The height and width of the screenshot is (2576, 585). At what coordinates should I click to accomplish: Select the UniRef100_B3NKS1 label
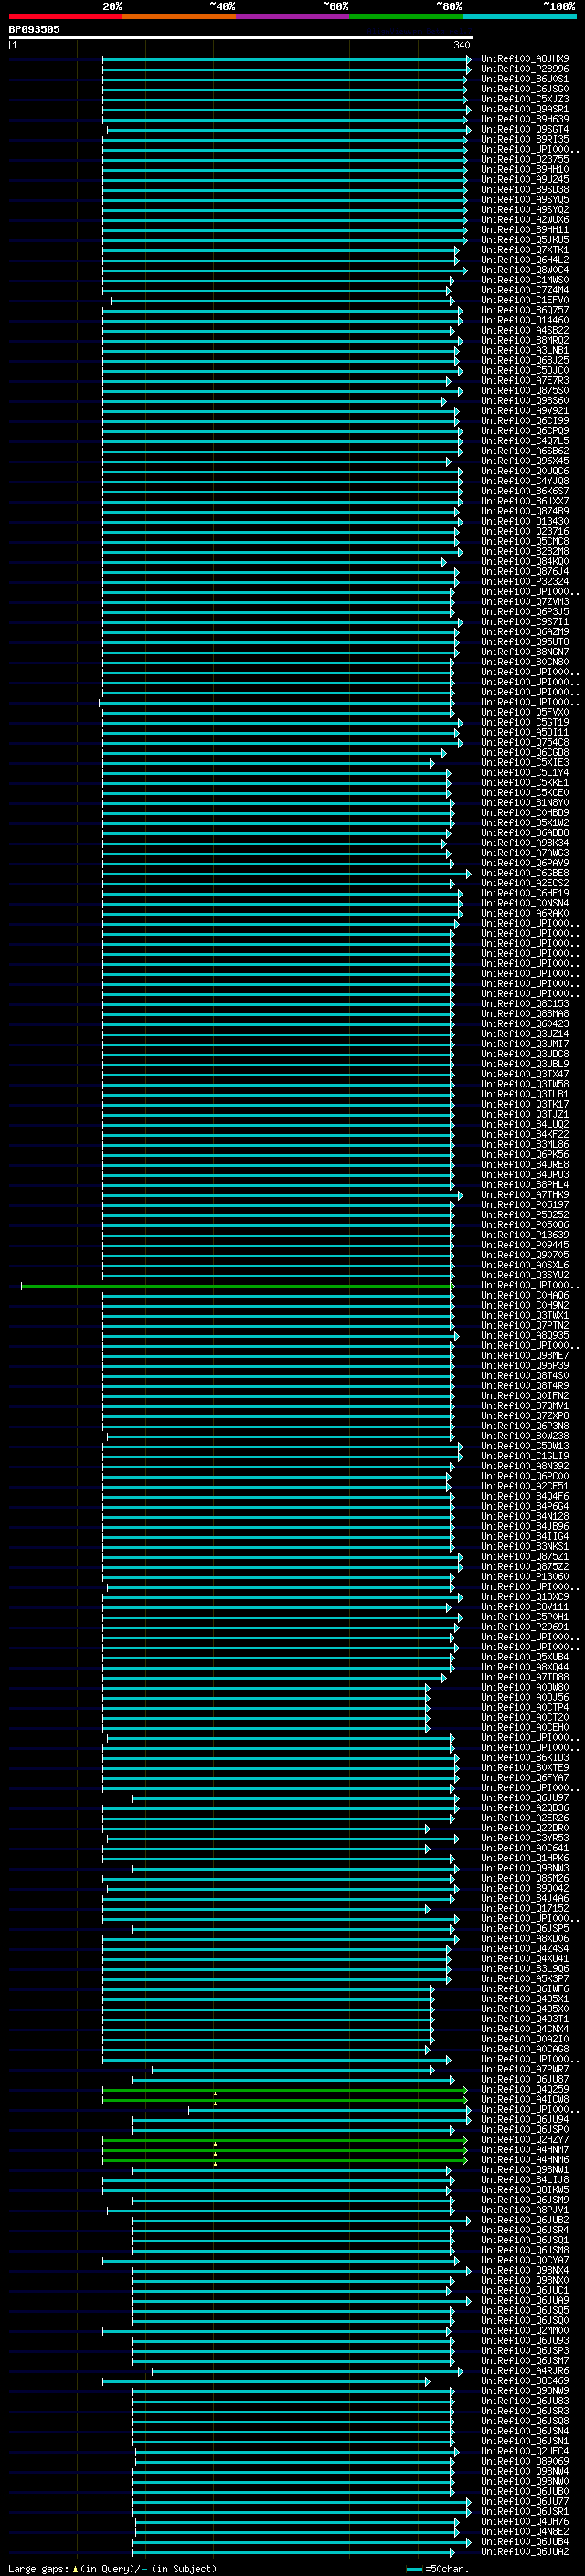[x=525, y=1546]
